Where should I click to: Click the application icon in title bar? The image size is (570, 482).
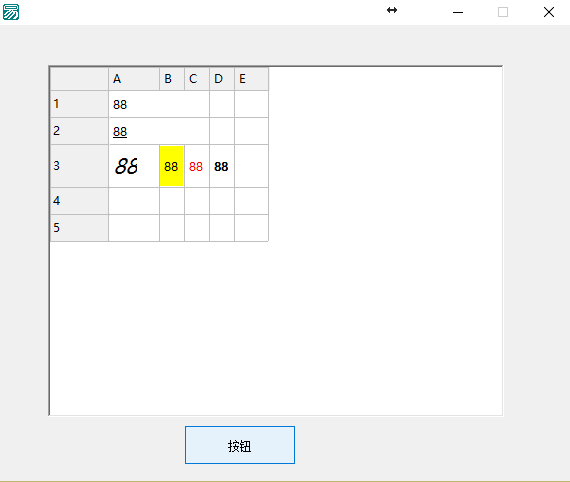[x=11, y=12]
